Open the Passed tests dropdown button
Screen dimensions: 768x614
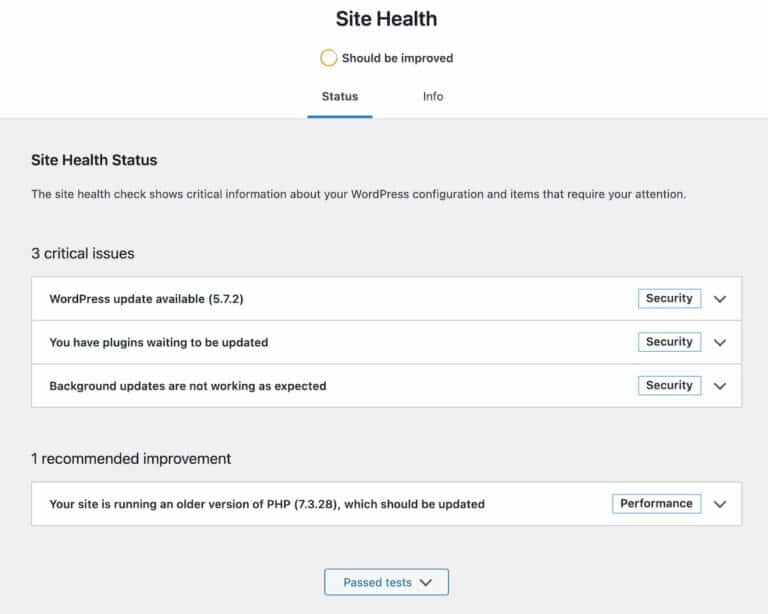pos(386,582)
